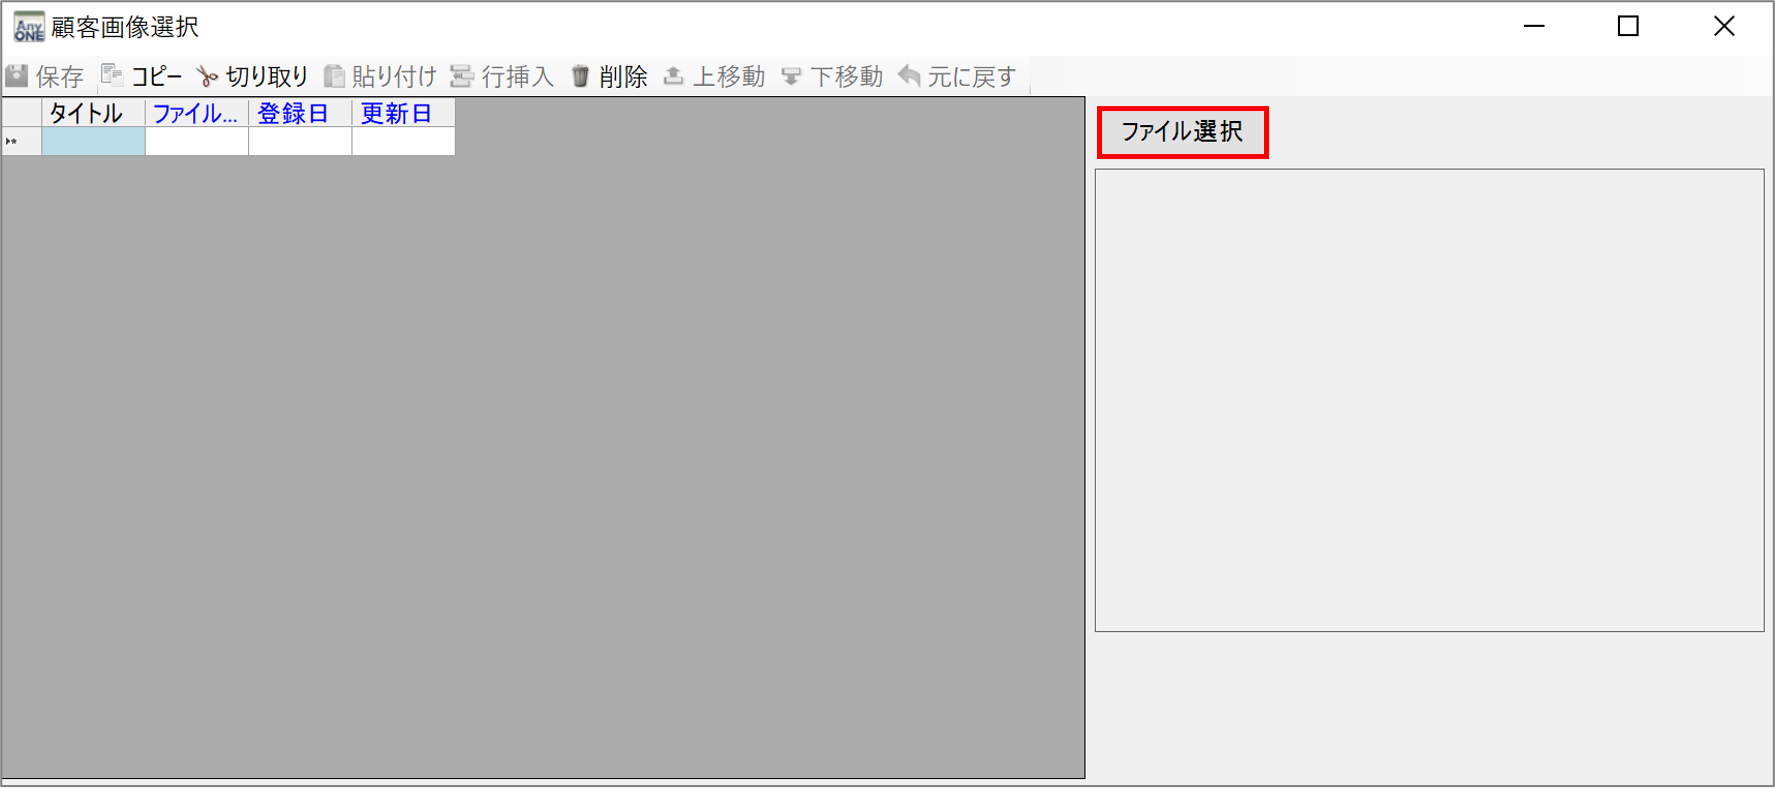Viewport: 1775px width, 788px height.
Task: Sort by the 登録日 column header
Action: click(x=300, y=113)
